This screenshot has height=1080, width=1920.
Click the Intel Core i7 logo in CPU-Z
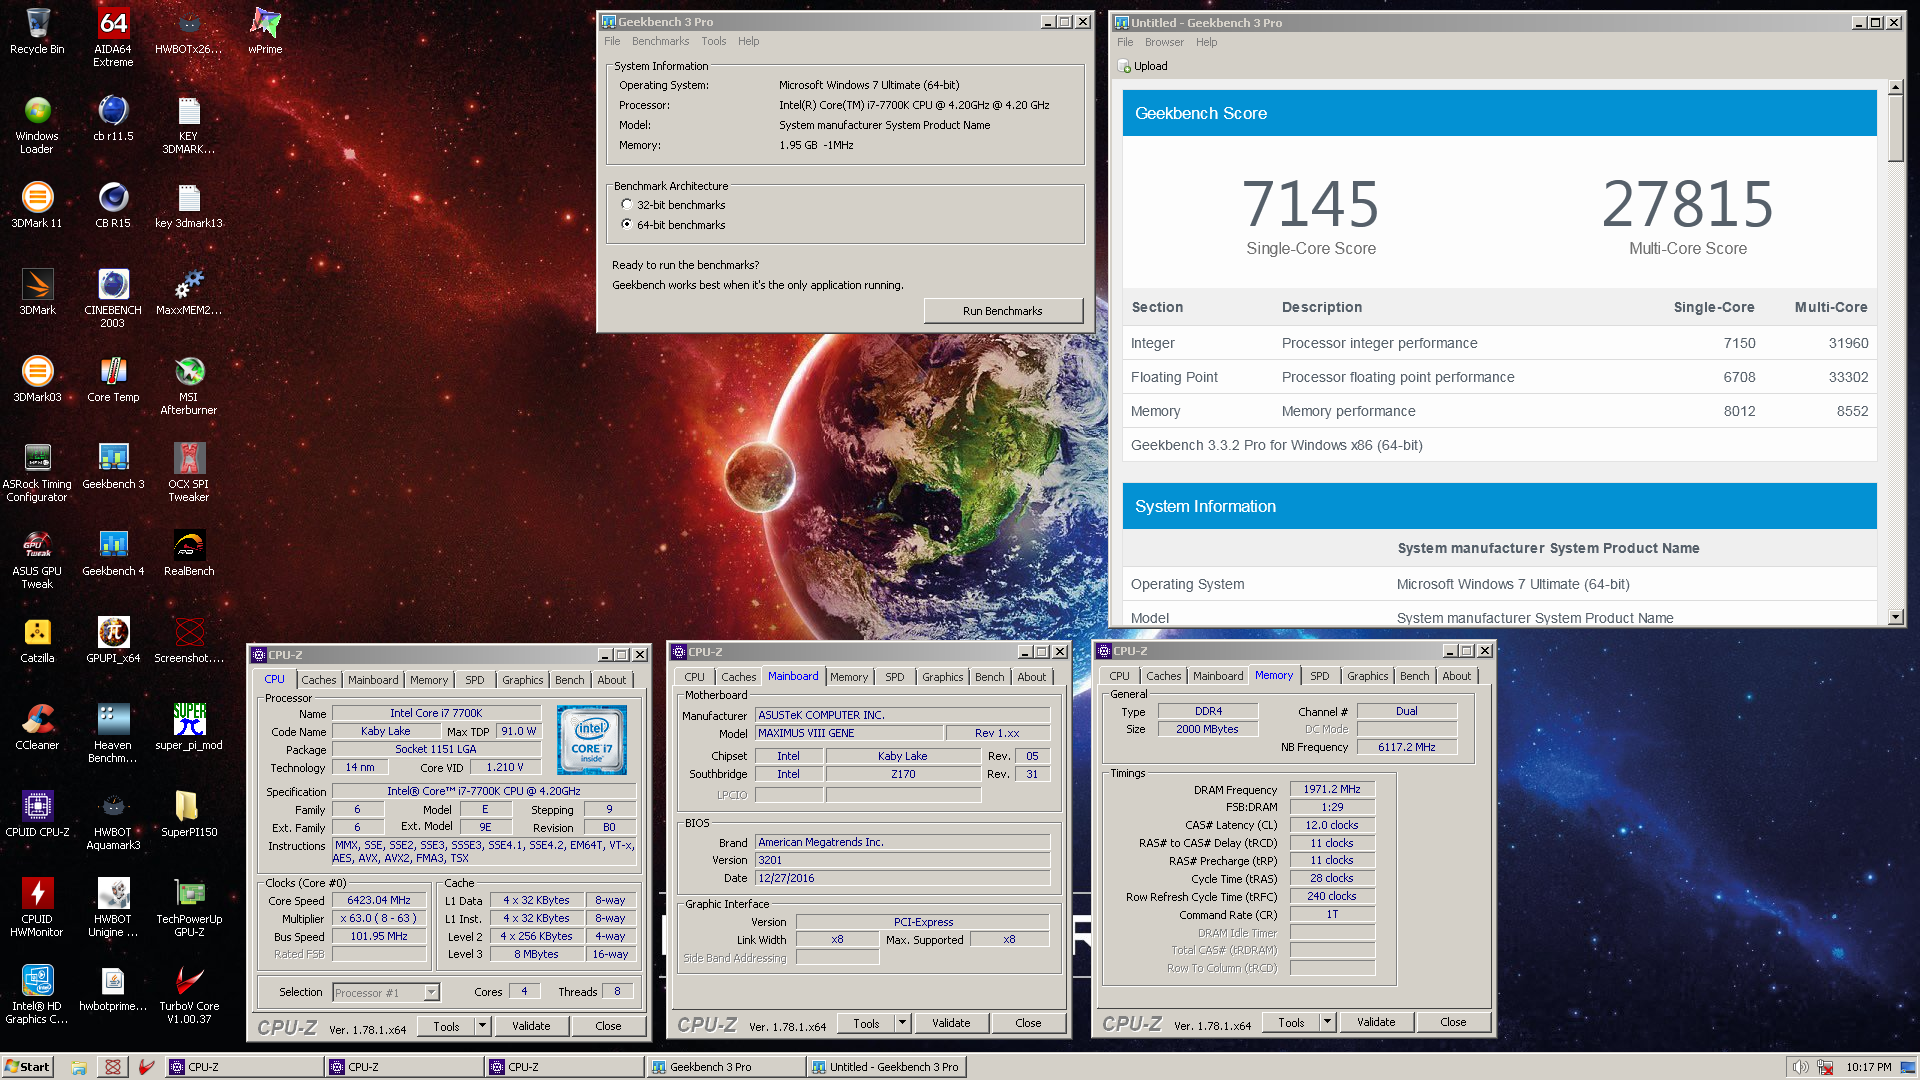pos(592,740)
